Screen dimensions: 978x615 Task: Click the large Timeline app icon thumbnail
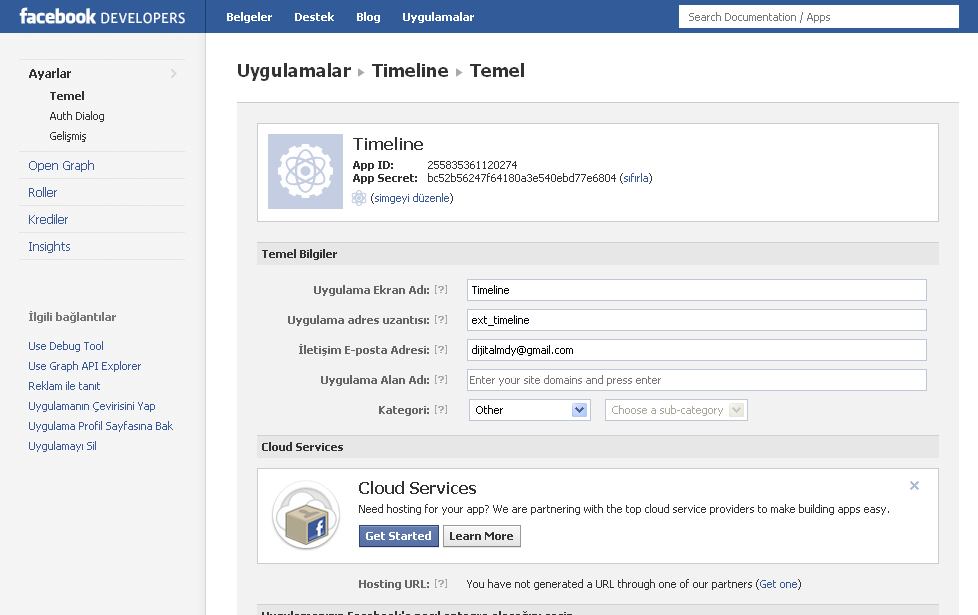click(305, 171)
